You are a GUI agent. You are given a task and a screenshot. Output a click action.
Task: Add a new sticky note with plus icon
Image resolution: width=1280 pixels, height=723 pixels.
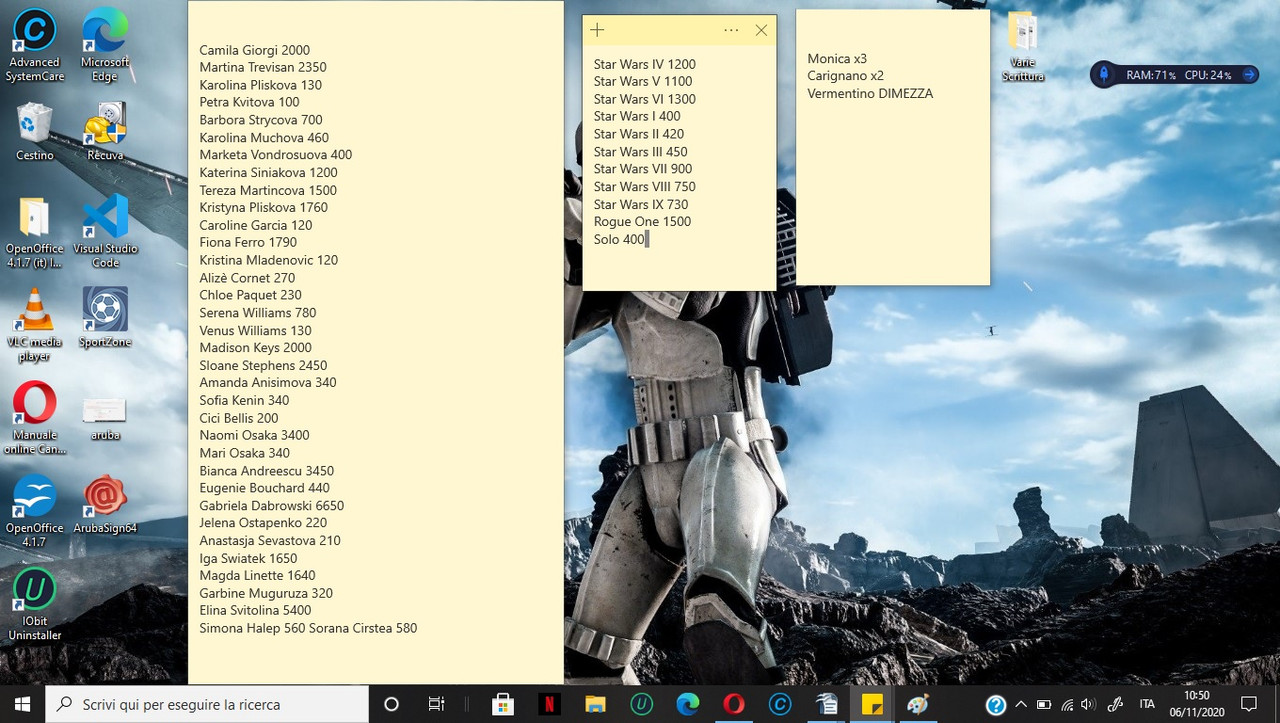coord(597,30)
